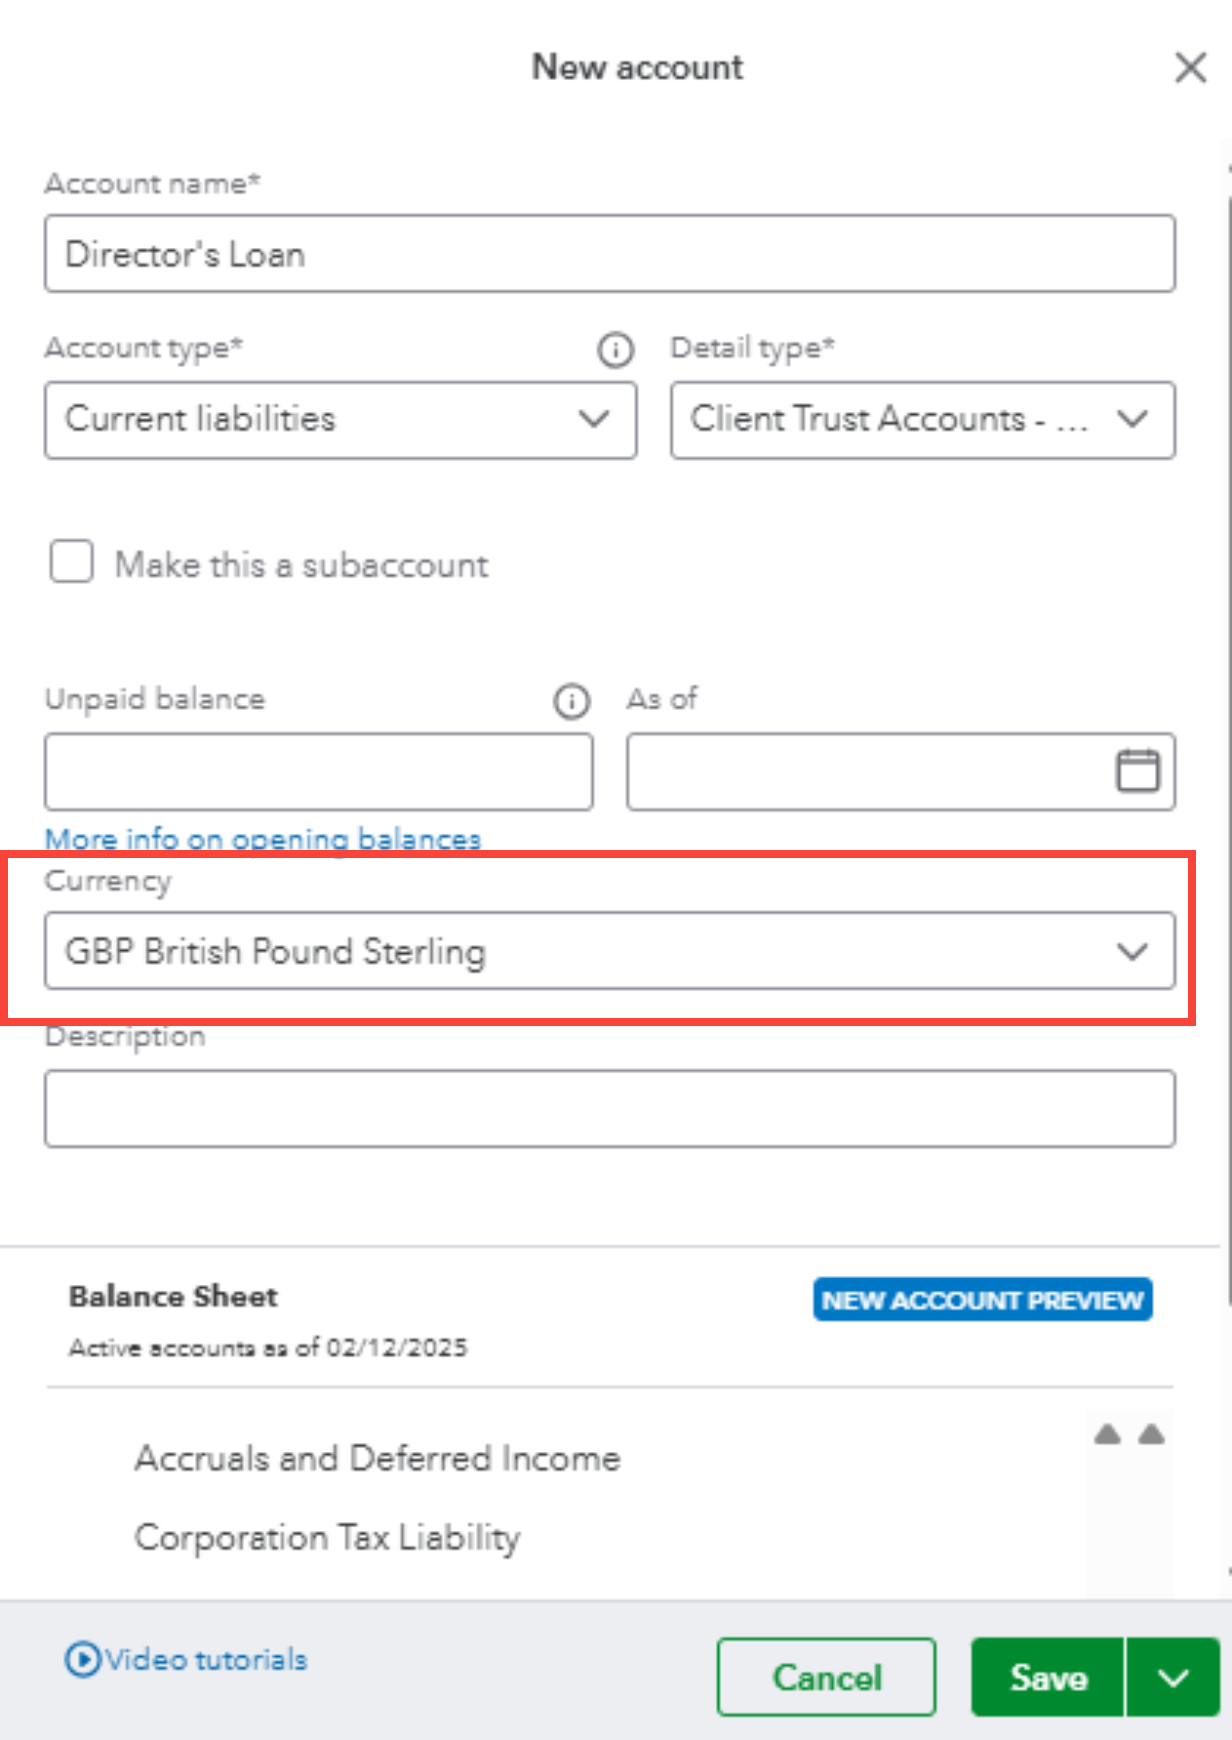Click into the Description field

tap(609, 1109)
